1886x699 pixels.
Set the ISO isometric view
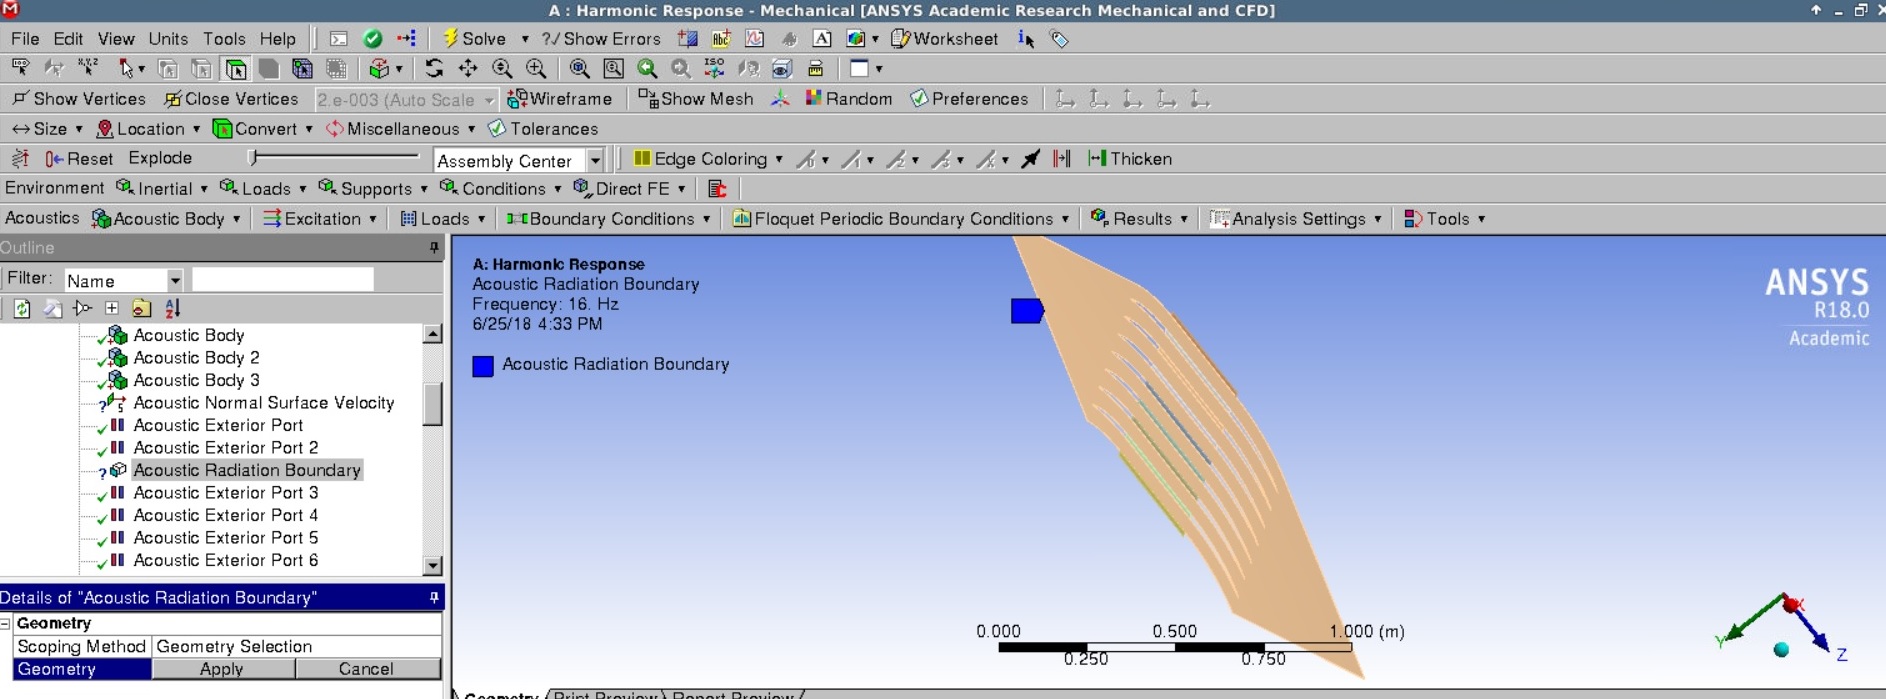coord(714,69)
